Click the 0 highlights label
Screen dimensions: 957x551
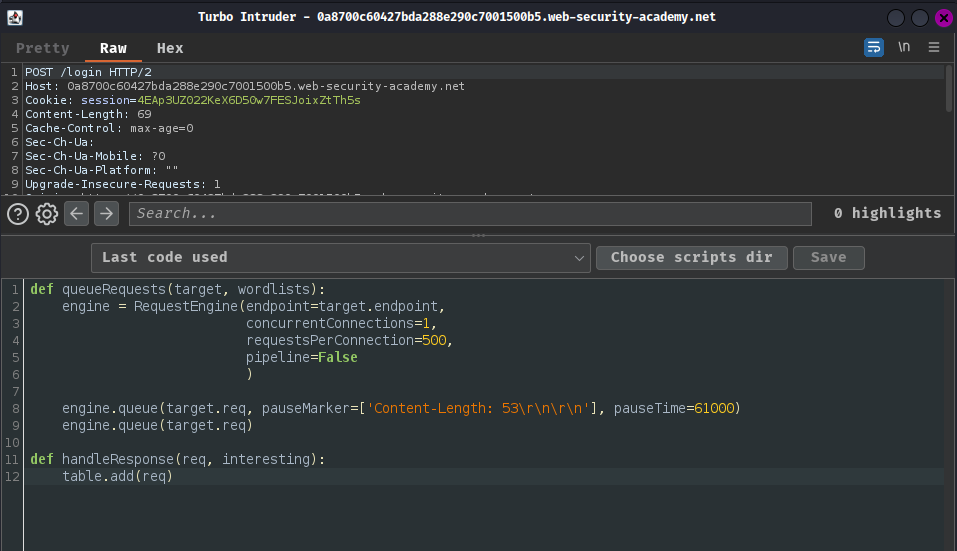pos(887,213)
